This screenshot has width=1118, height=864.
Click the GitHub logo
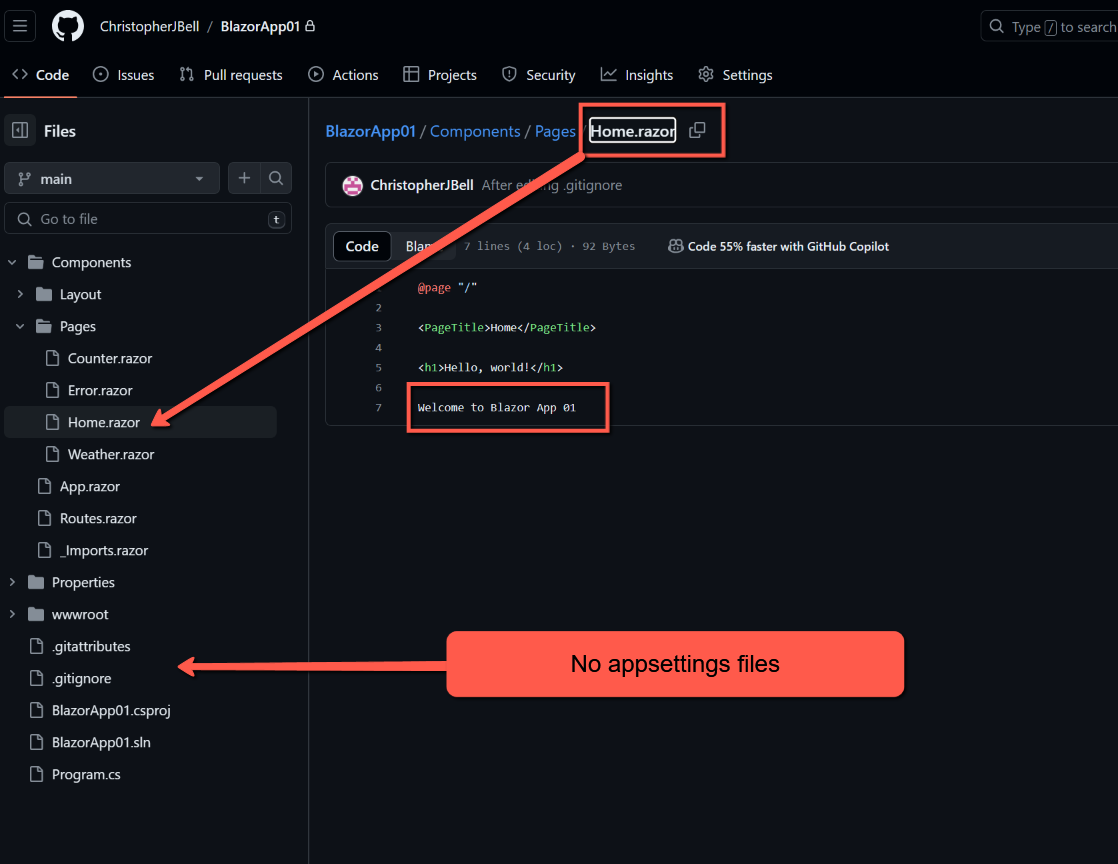(67, 26)
